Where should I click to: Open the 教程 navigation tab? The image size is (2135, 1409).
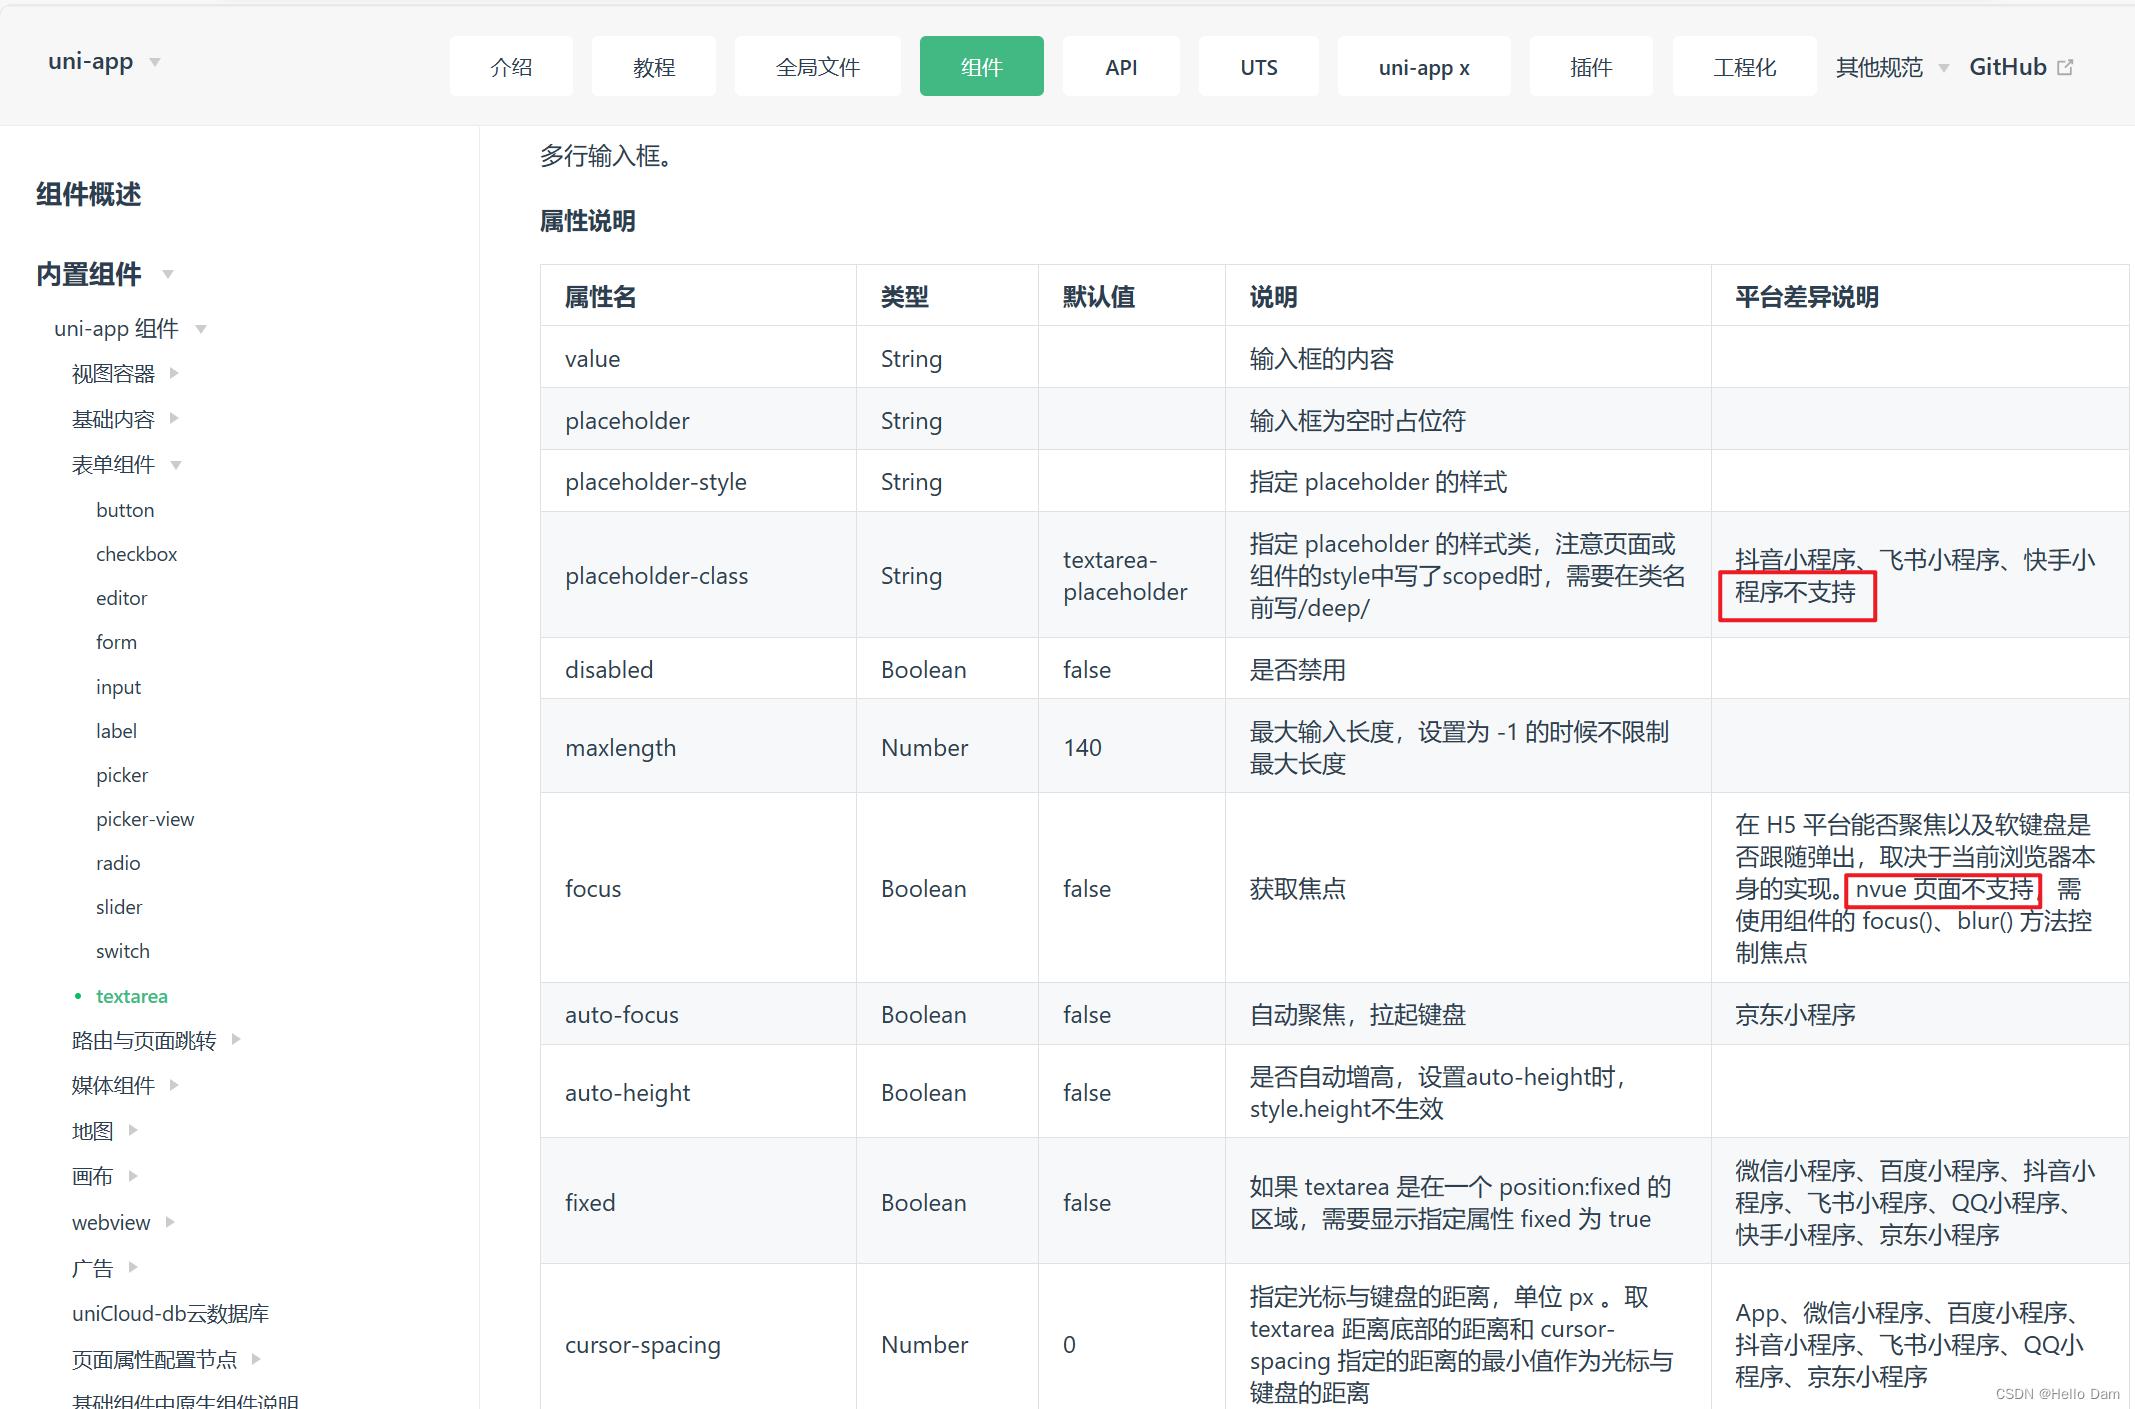click(653, 67)
